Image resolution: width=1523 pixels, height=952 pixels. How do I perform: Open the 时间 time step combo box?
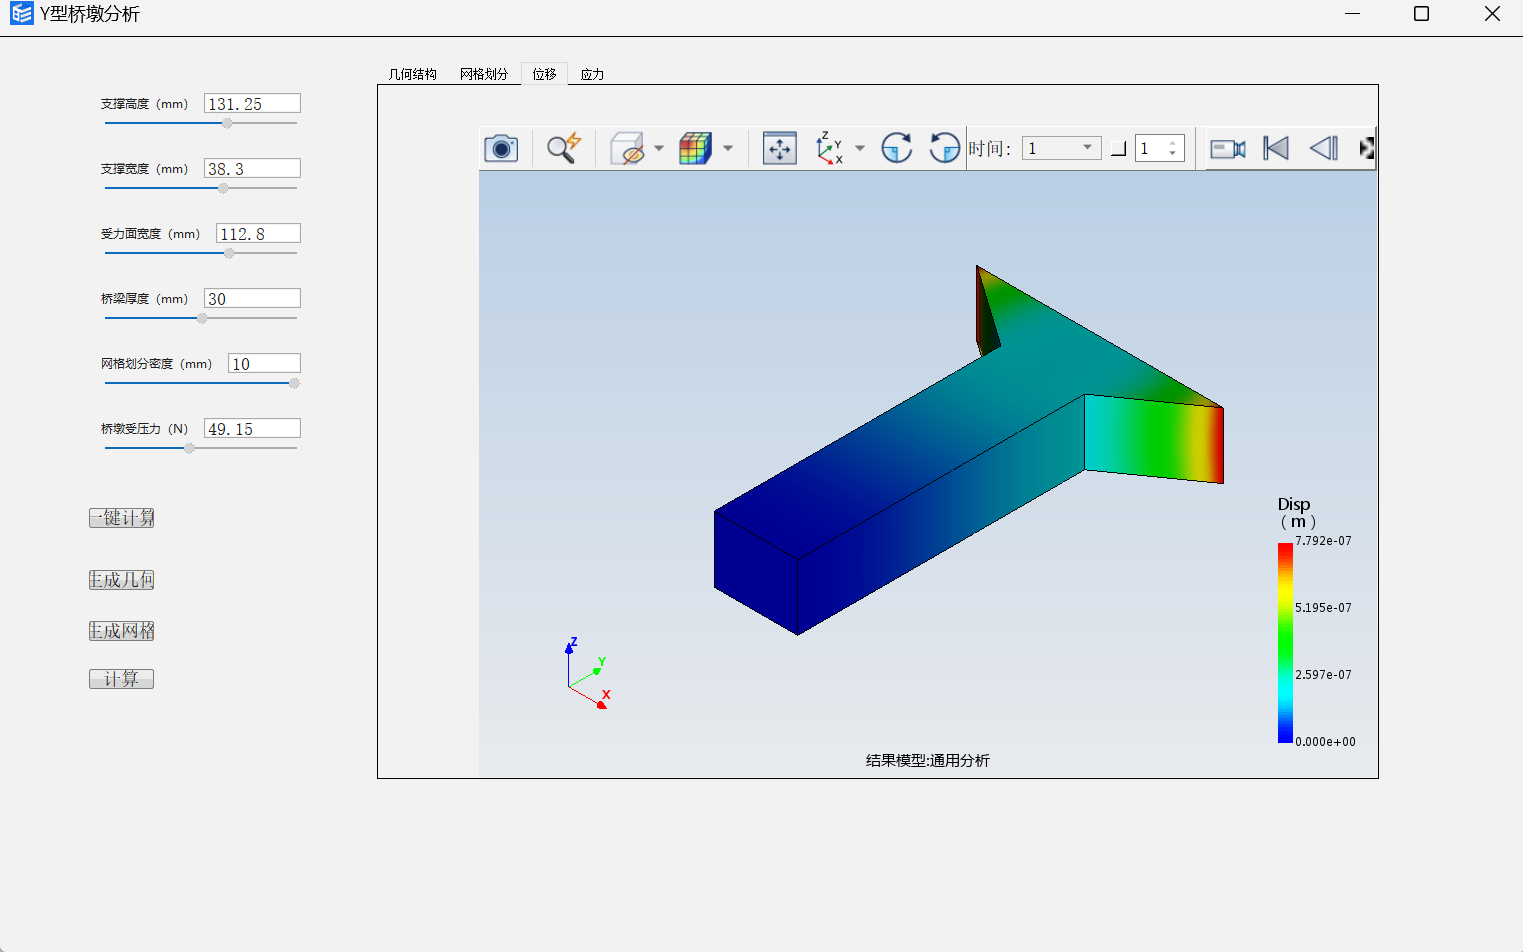pos(1061,148)
